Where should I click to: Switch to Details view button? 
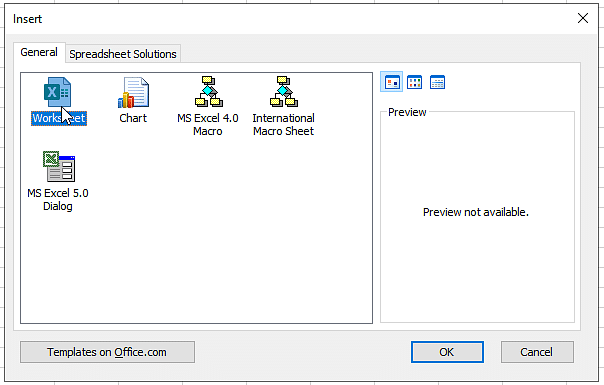pos(437,82)
